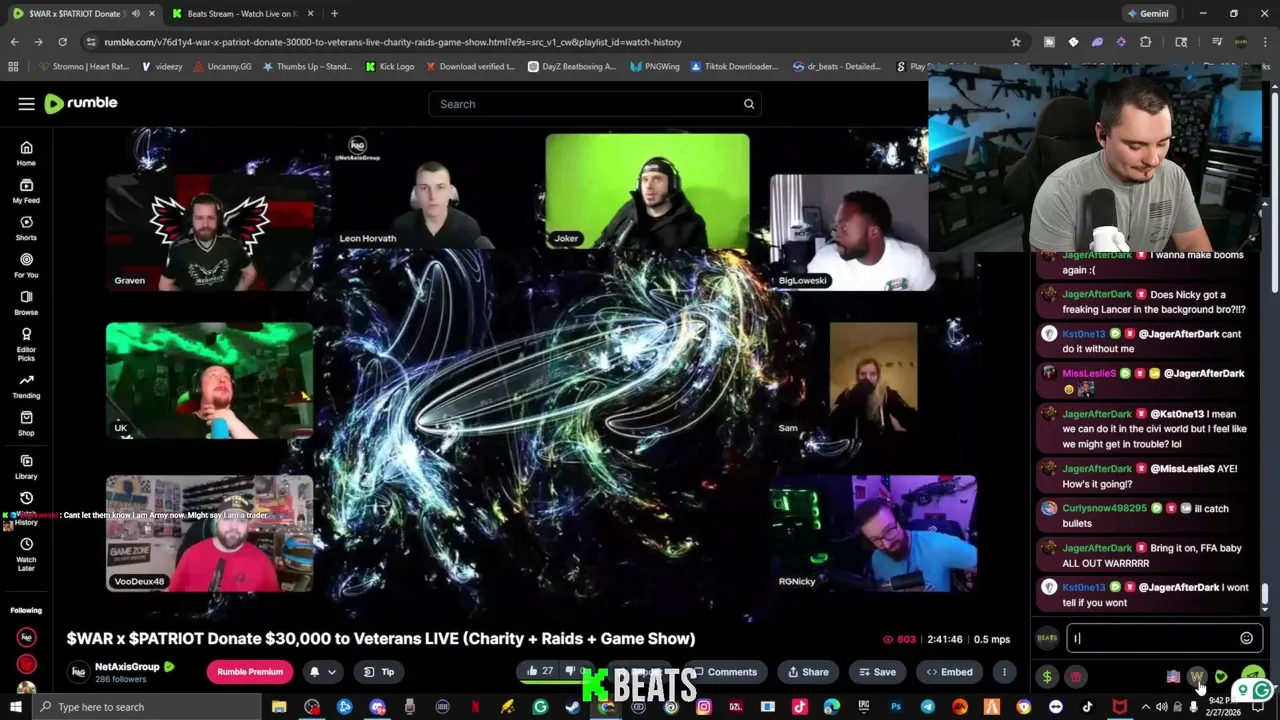Click the search magnifier icon
1280x720 pixels.
pos(748,104)
